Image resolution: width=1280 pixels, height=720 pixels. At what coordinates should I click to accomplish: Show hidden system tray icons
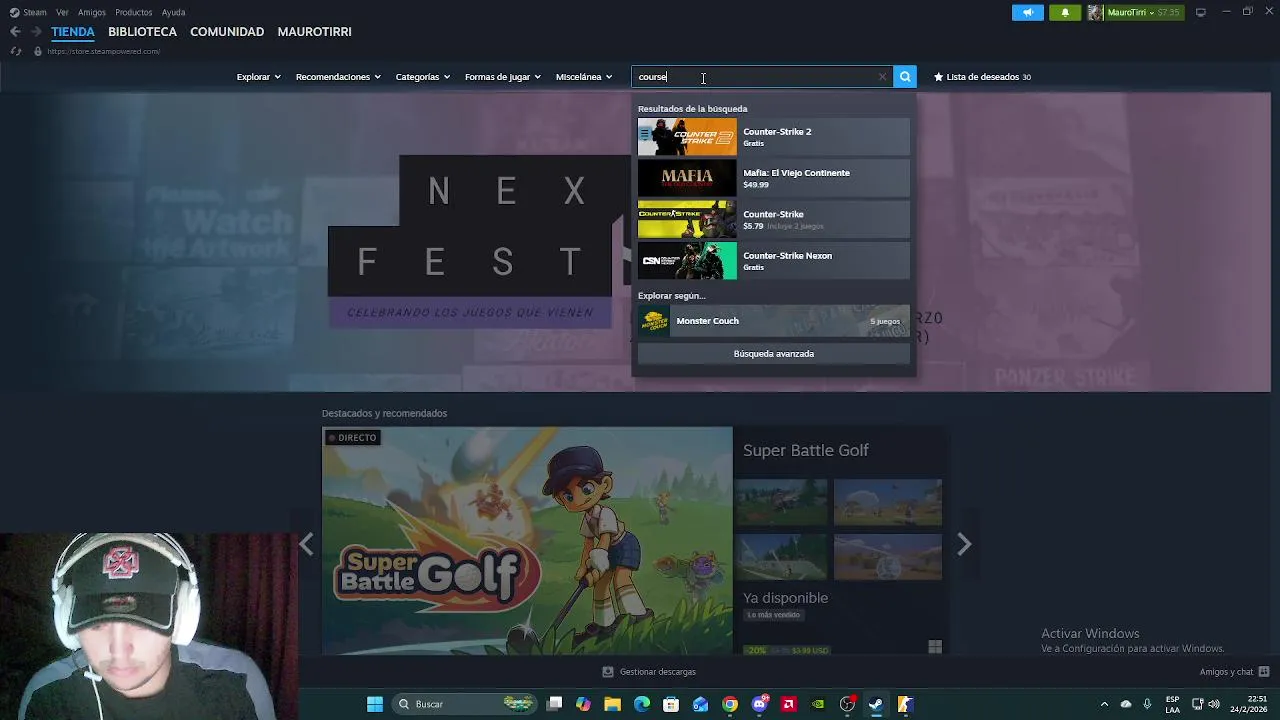(x=1104, y=704)
